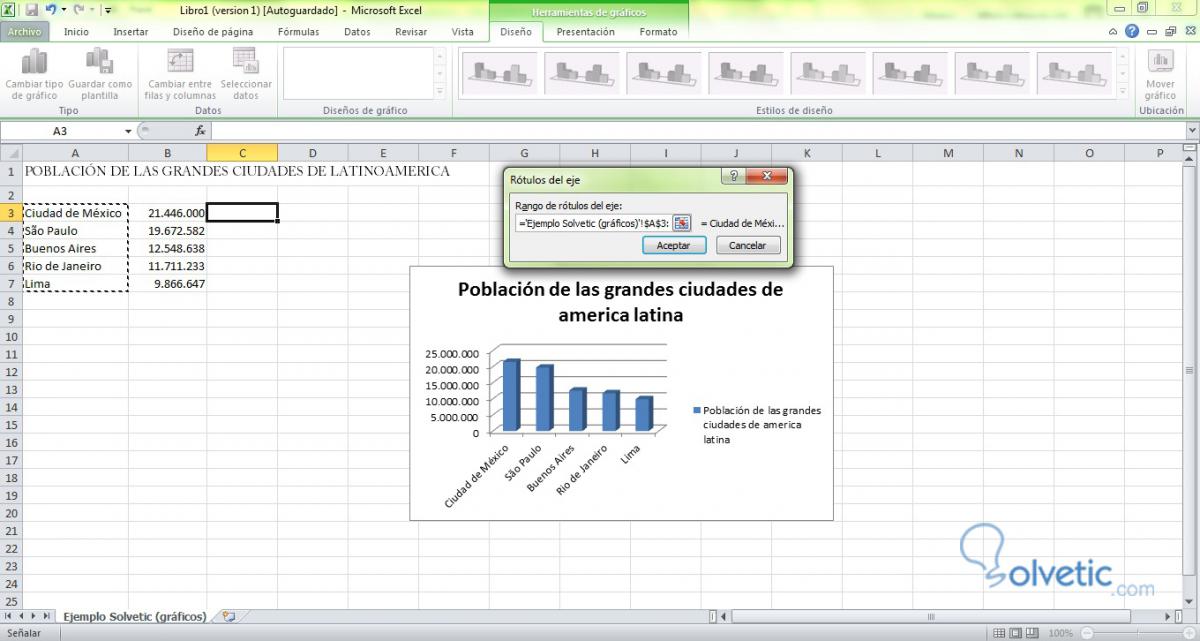Click the Cancelar button
The width and height of the screenshot is (1200, 641).
coord(748,245)
